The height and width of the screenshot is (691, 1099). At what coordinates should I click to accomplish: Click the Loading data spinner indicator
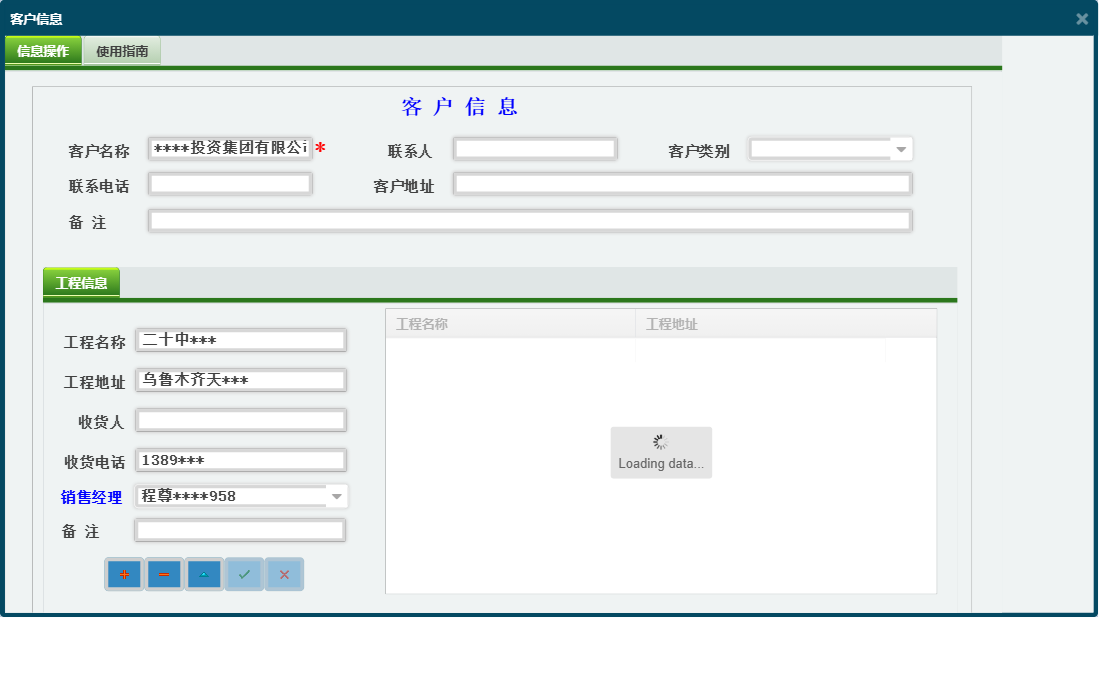pos(661,452)
